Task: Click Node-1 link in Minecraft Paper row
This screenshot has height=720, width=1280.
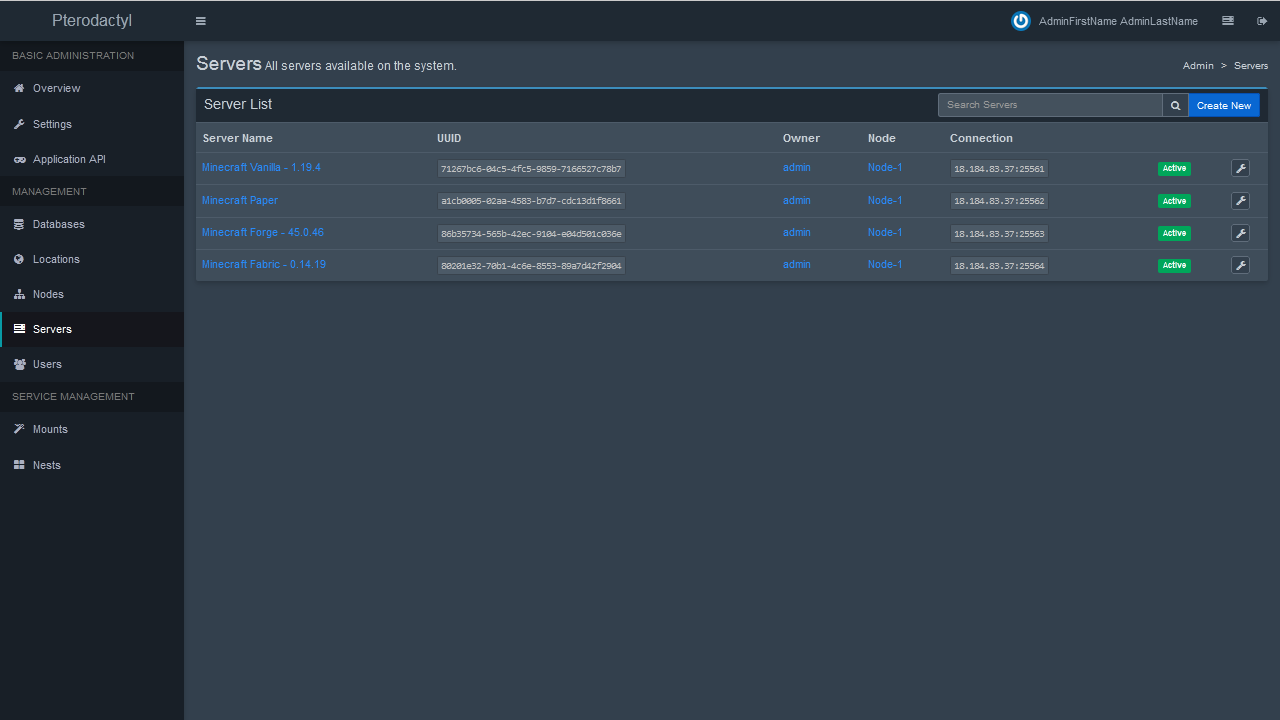Action: (x=885, y=200)
